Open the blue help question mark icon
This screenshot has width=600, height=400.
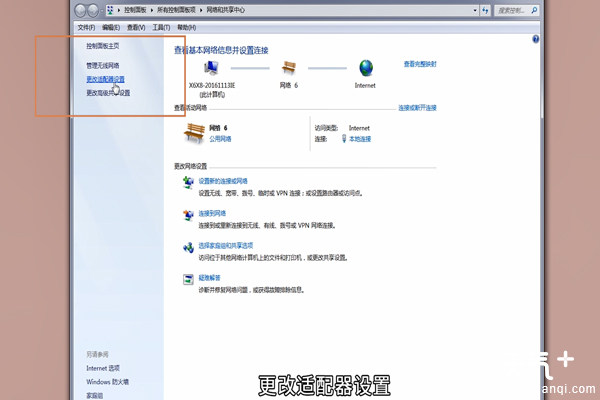pyautogui.click(x=536, y=40)
